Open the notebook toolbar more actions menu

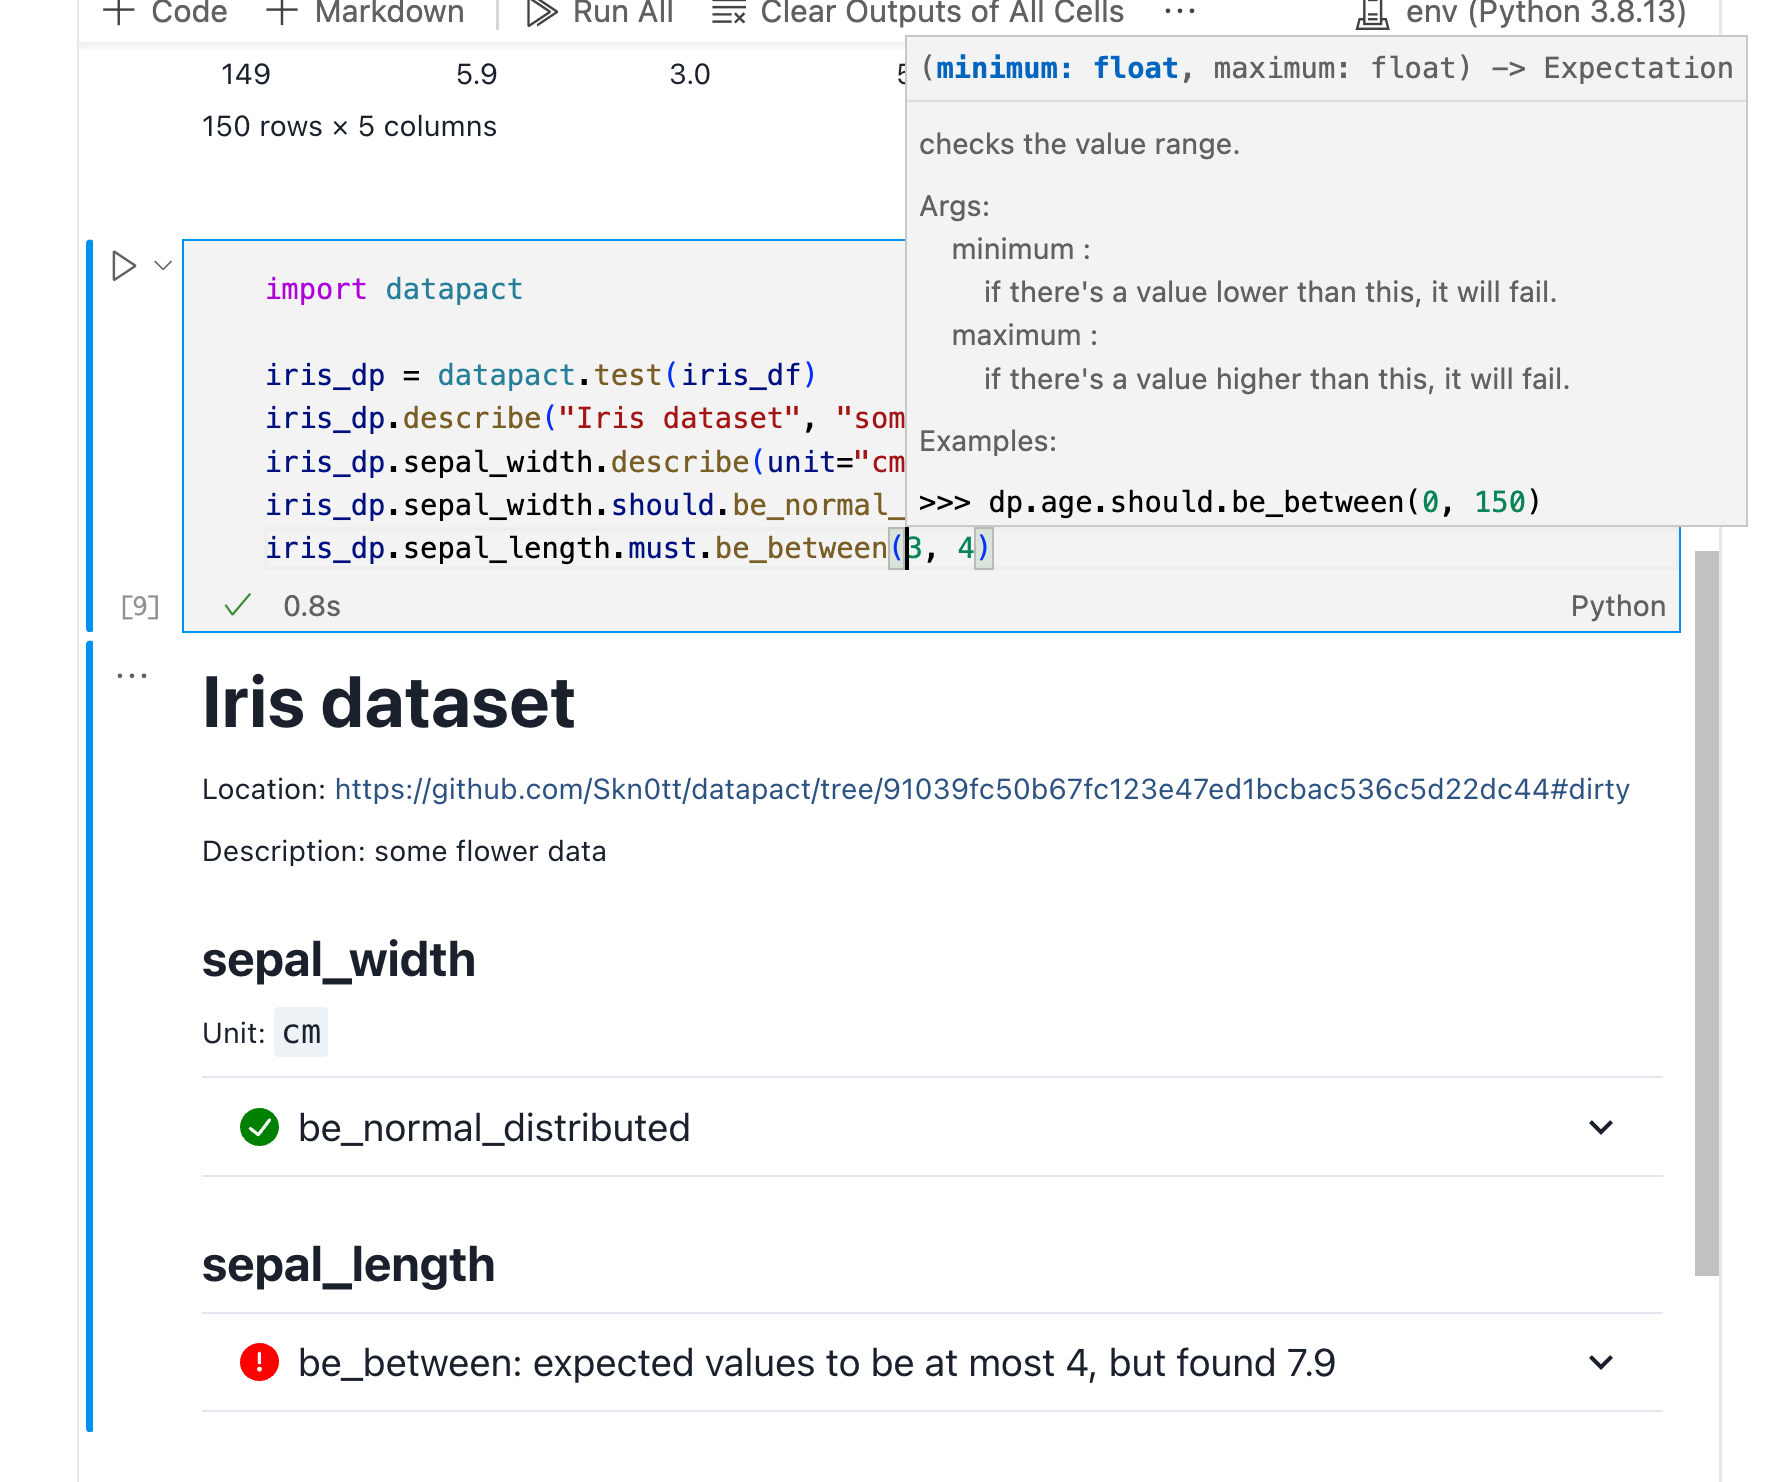pos(1180,12)
